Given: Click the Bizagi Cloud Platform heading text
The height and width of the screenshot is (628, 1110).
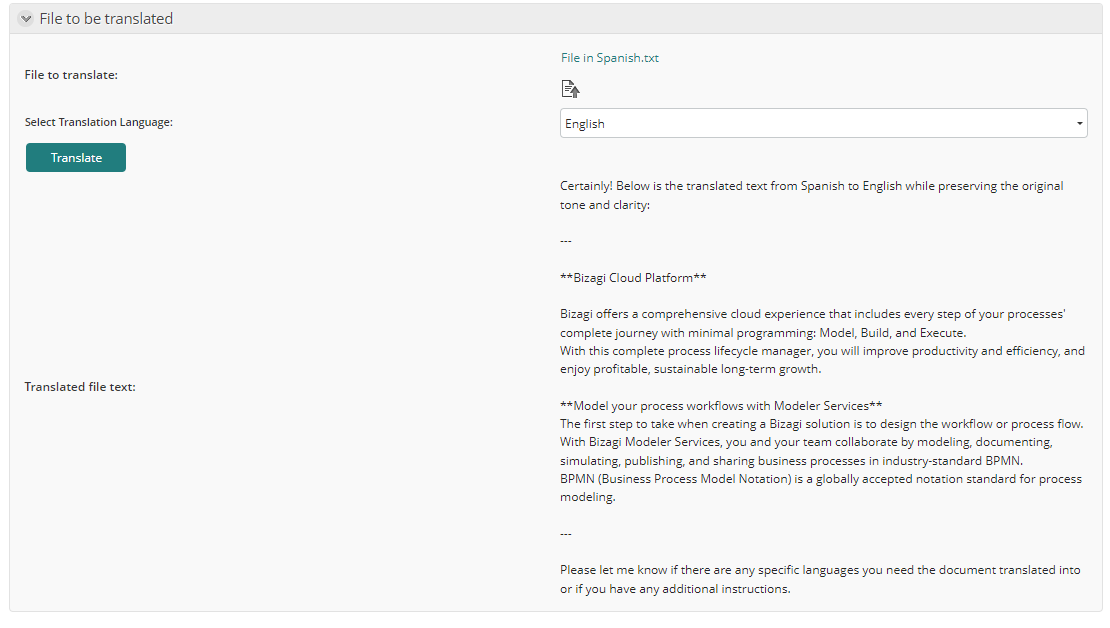Looking at the screenshot, I should pos(633,278).
